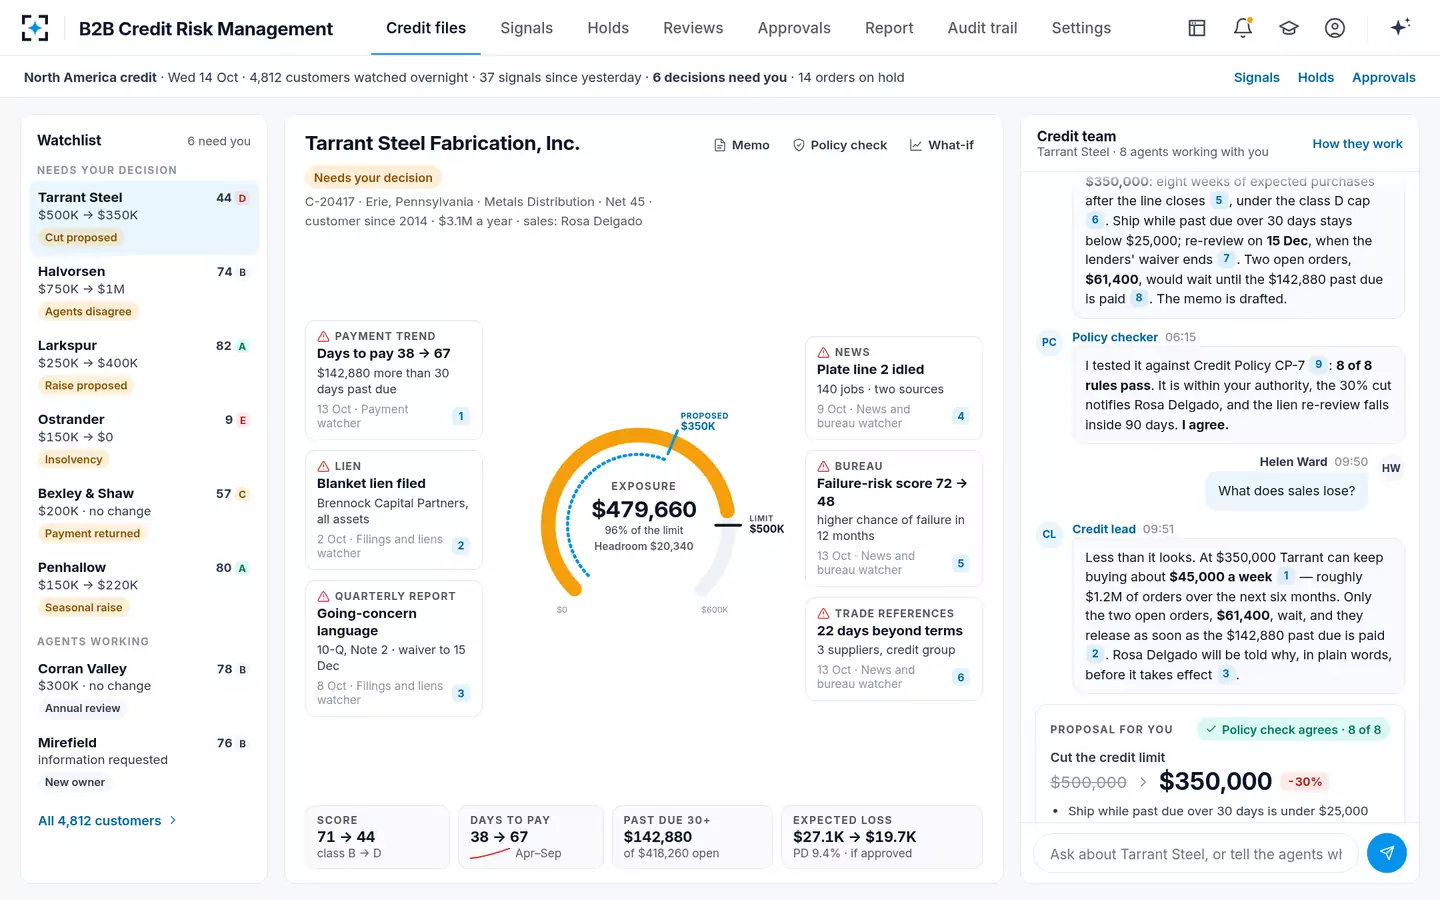Screen dimensions: 1440x900
Task: Send message with the paper plane button
Action: [x=1387, y=853]
